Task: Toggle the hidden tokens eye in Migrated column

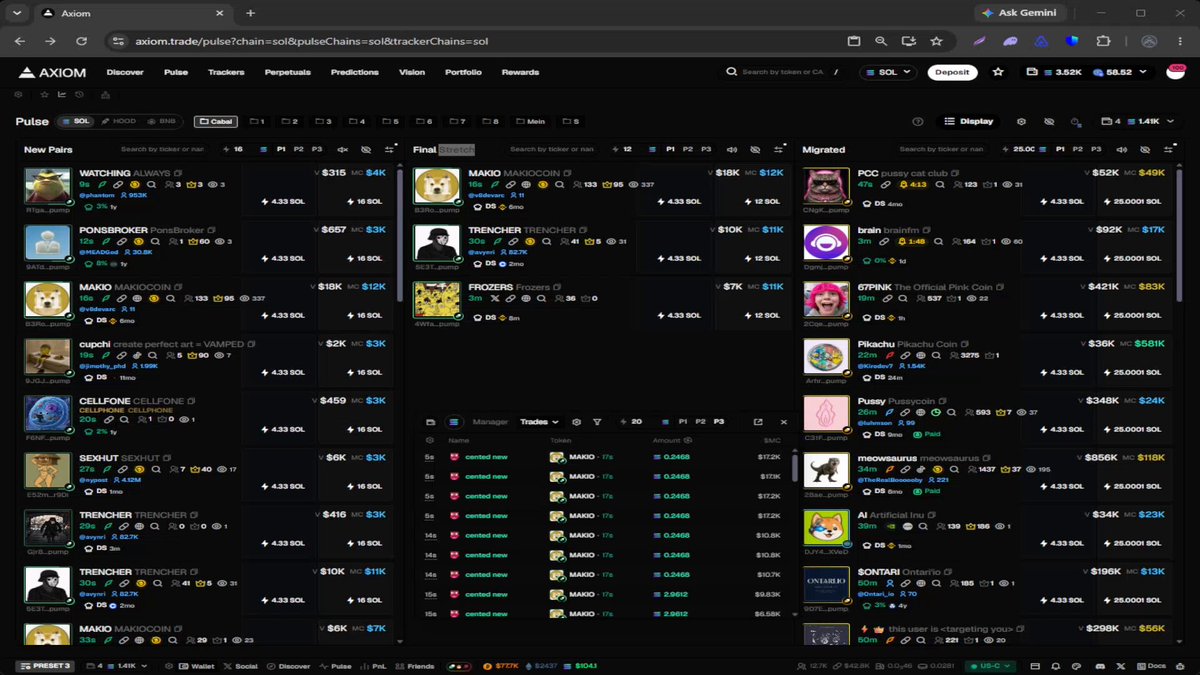Action: pos(1146,149)
